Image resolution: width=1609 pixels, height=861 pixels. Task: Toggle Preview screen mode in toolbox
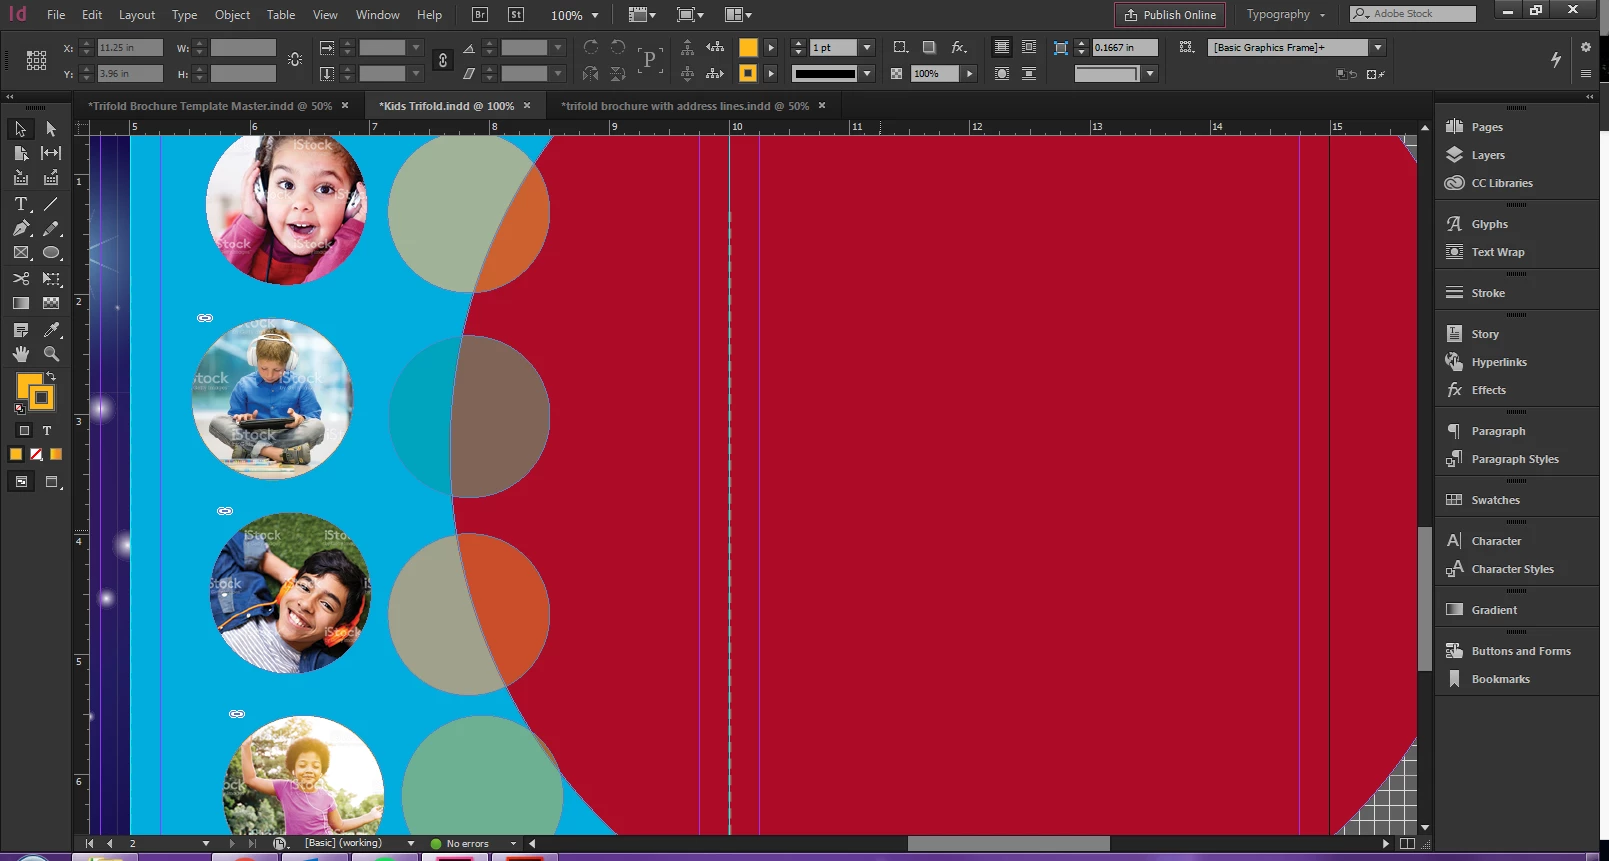[53, 482]
